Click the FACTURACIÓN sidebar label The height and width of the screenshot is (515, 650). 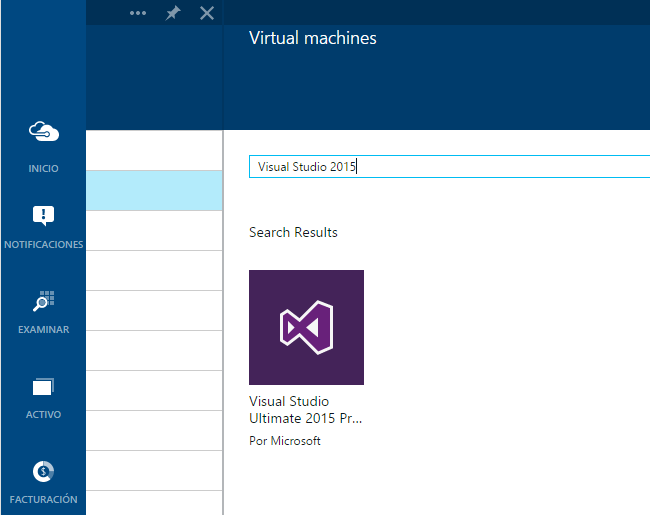point(43,500)
